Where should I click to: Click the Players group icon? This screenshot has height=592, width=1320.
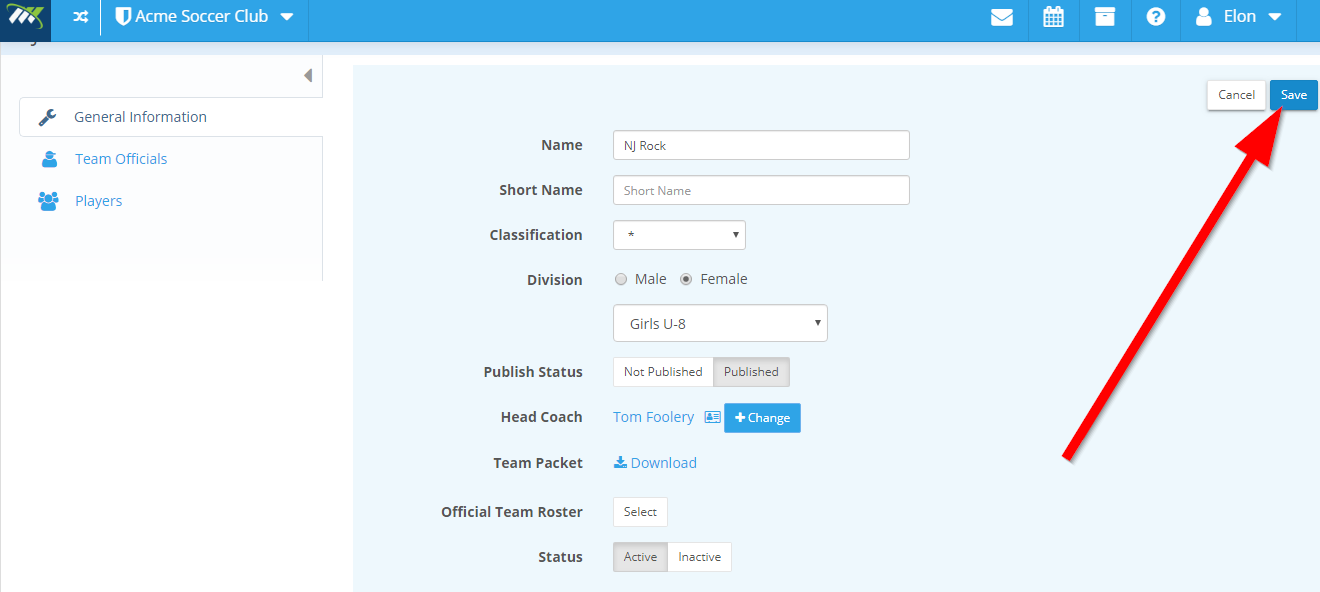tap(48, 201)
